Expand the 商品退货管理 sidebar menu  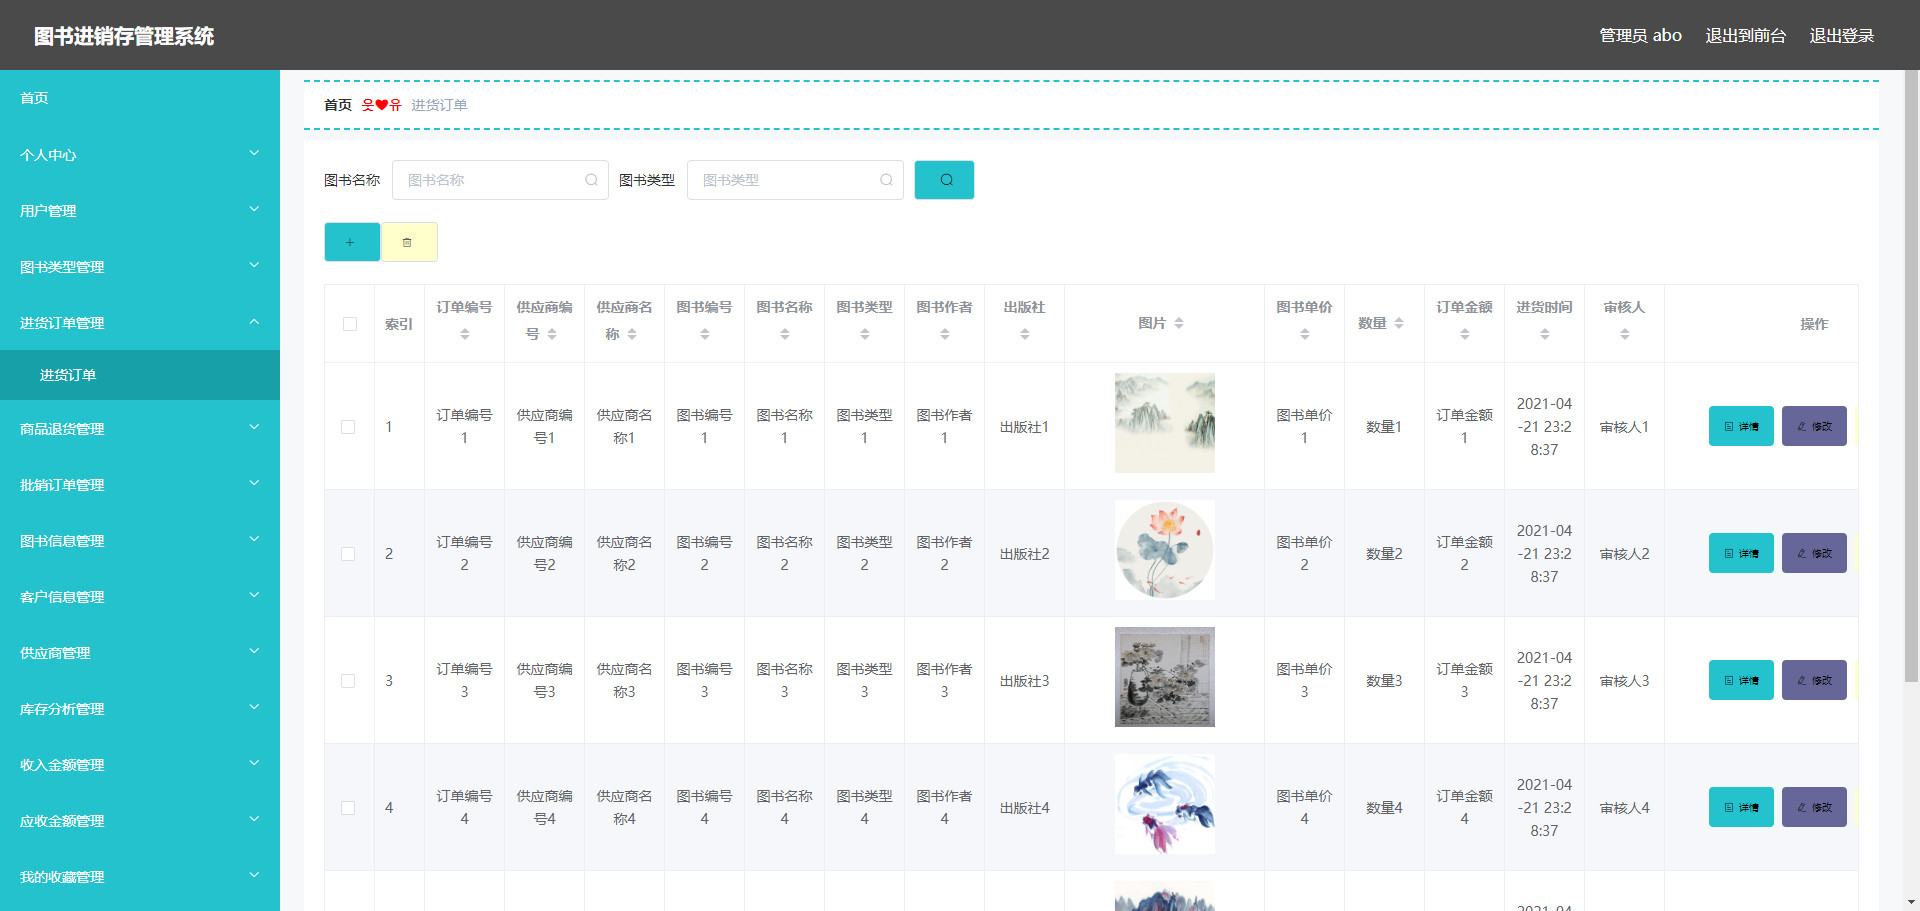point(140,429)
